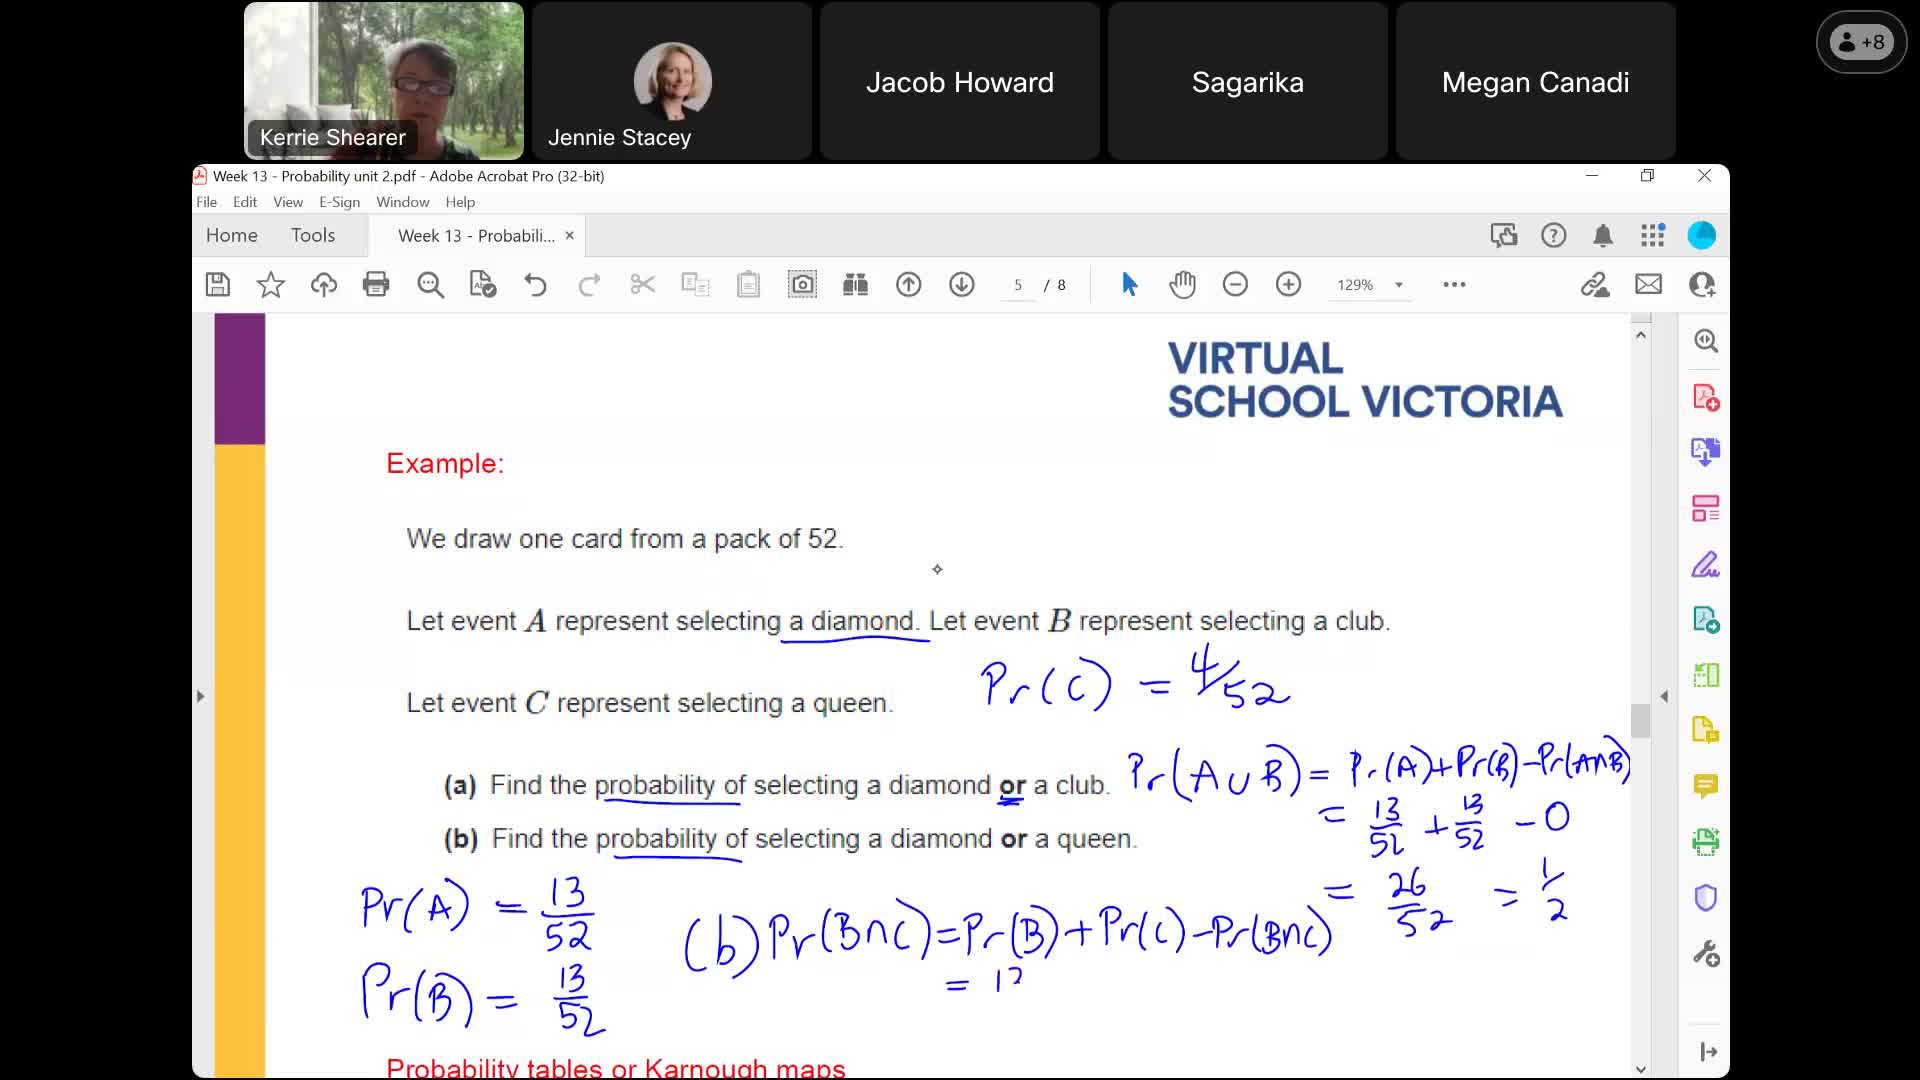Switch to the Tools tab

click(x=313, y=235)
